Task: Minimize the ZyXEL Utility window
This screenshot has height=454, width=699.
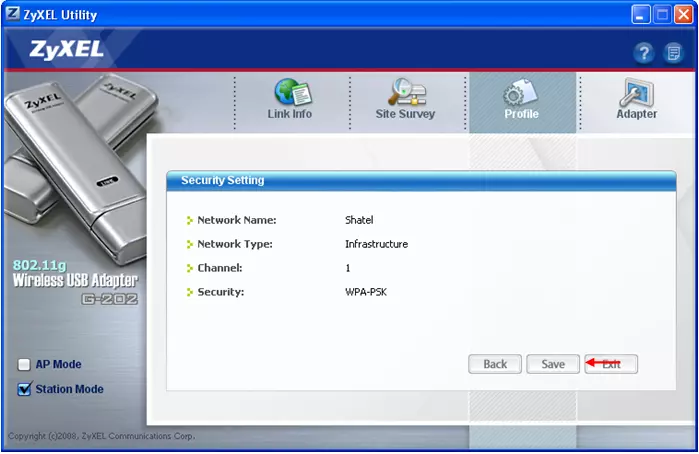Action: [x=641, y=15]
